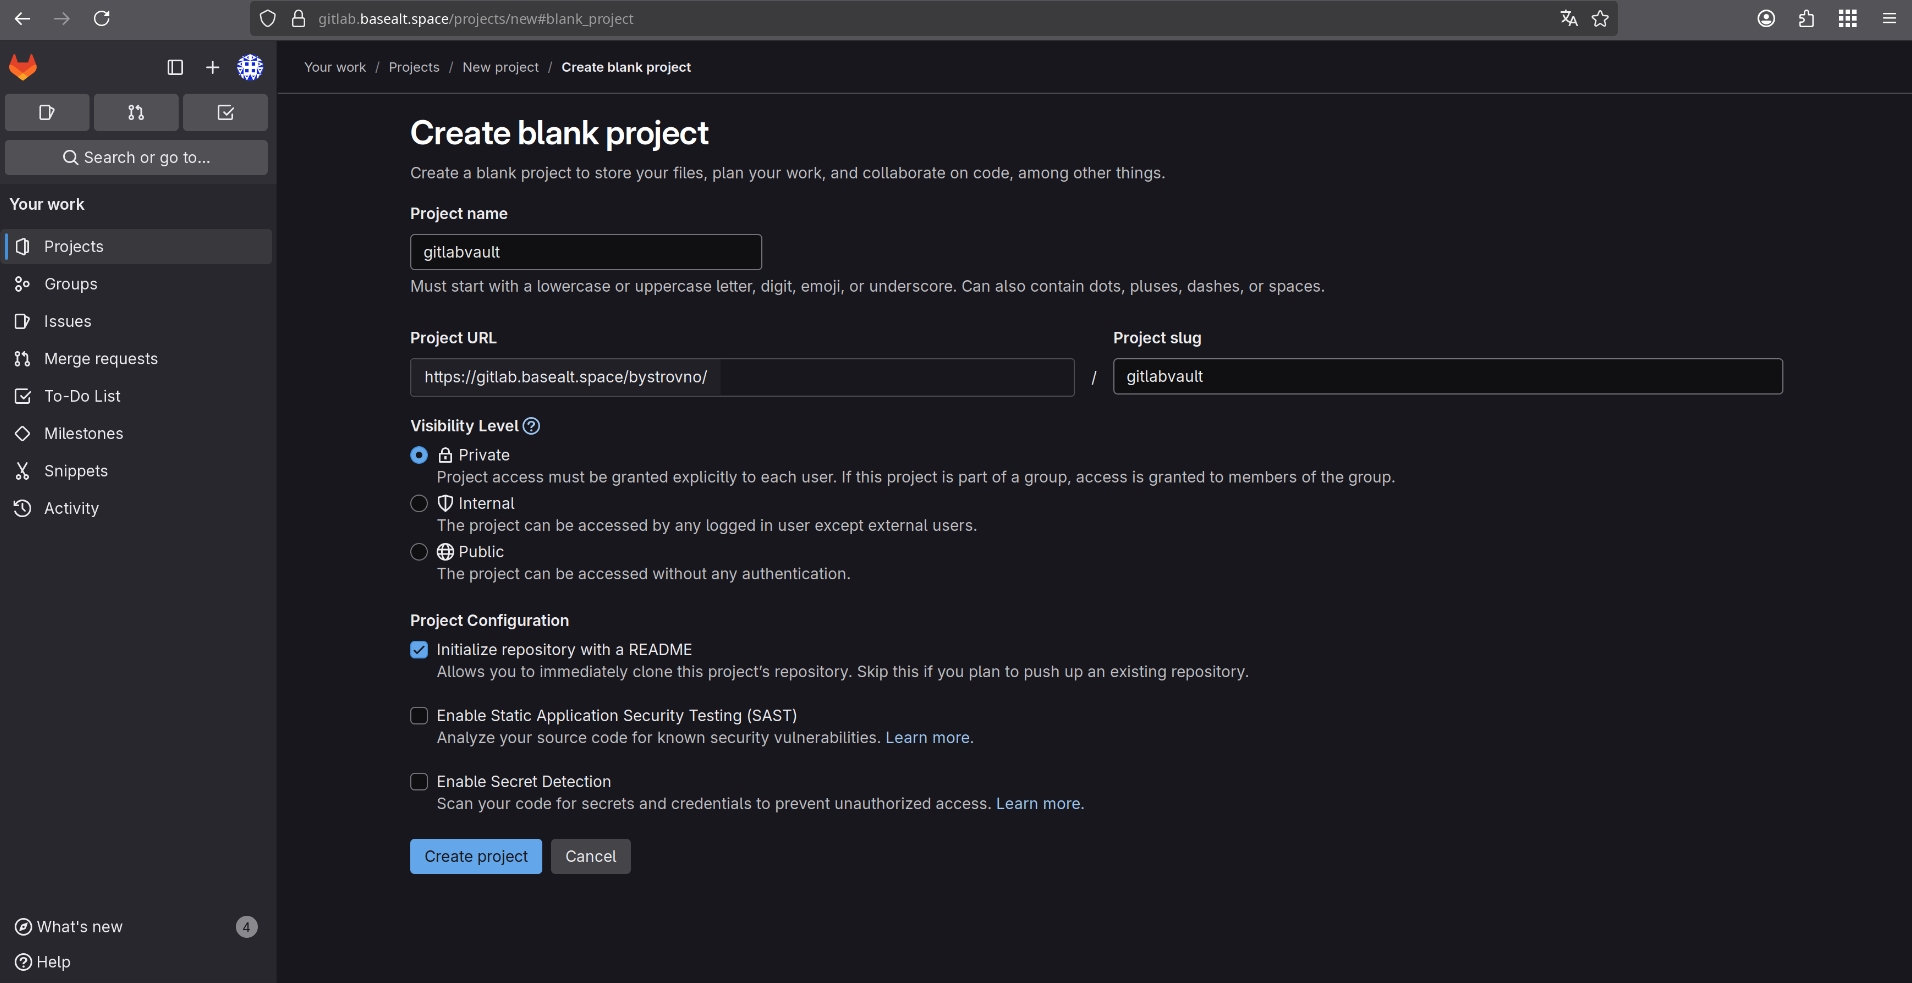Click the GitLab fox logo

pos(23,67)
